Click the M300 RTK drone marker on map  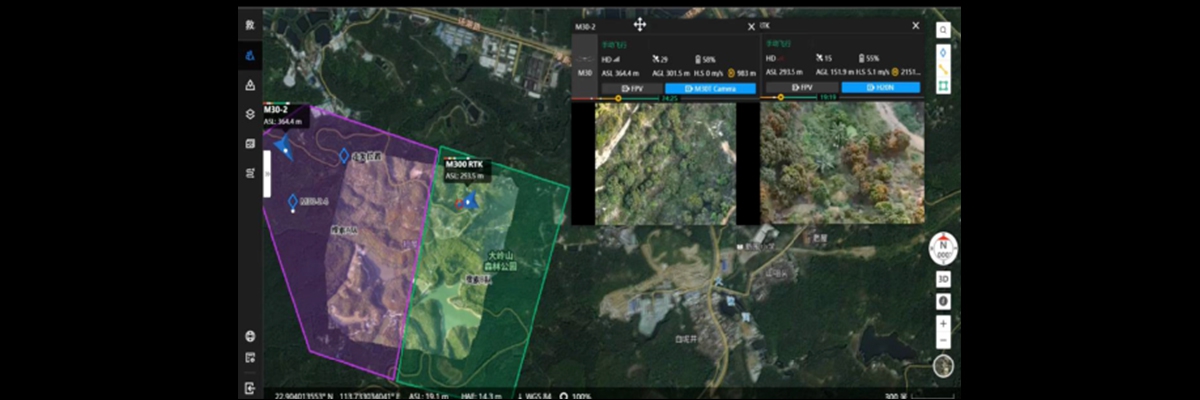coord(467,201)
